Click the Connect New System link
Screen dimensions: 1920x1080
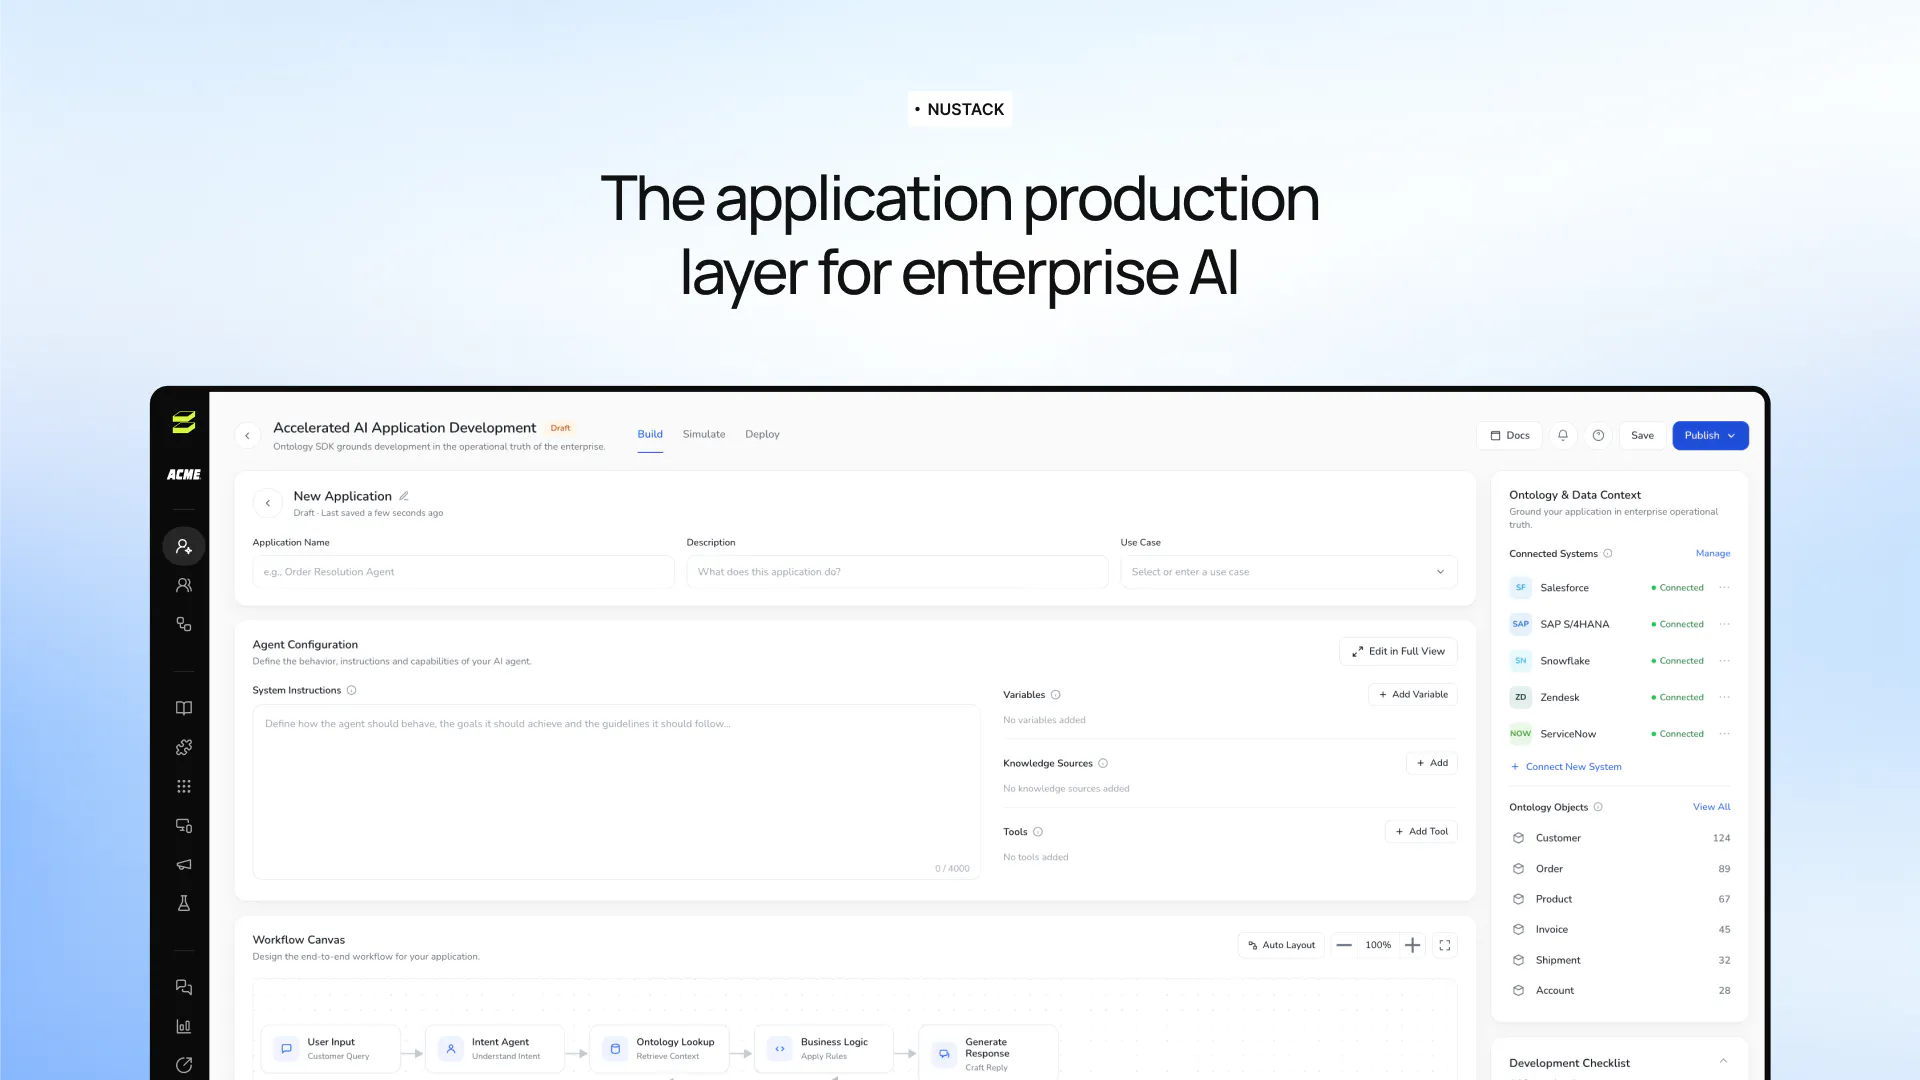point(1566,767)
